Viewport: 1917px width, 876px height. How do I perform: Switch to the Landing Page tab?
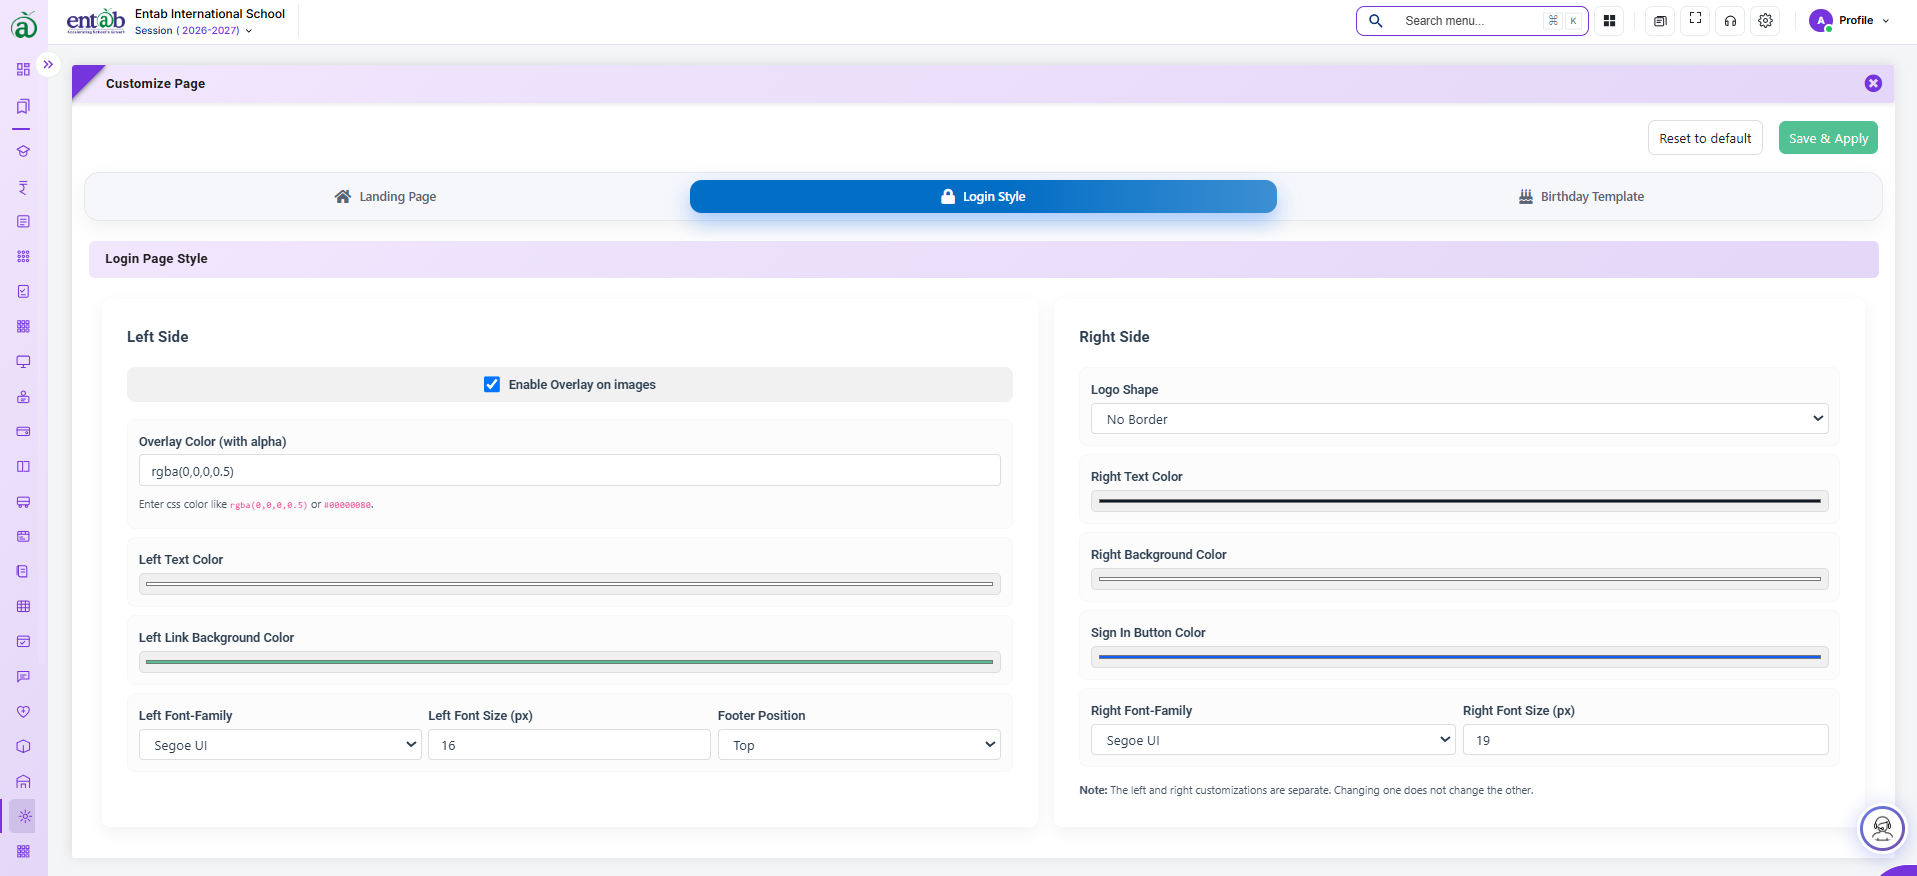[385, 197]
